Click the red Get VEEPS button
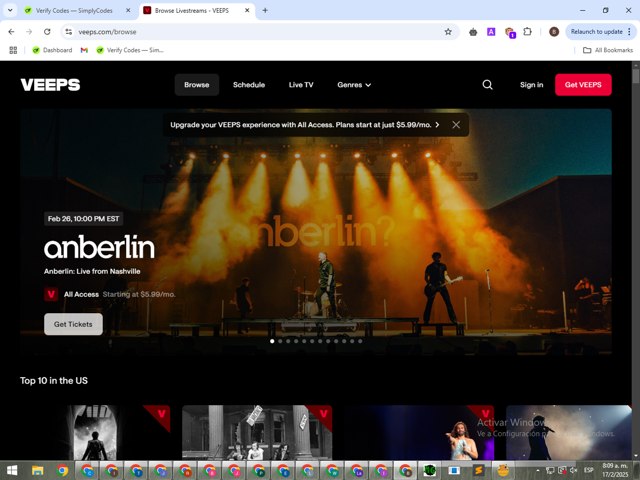 (583, 85)
